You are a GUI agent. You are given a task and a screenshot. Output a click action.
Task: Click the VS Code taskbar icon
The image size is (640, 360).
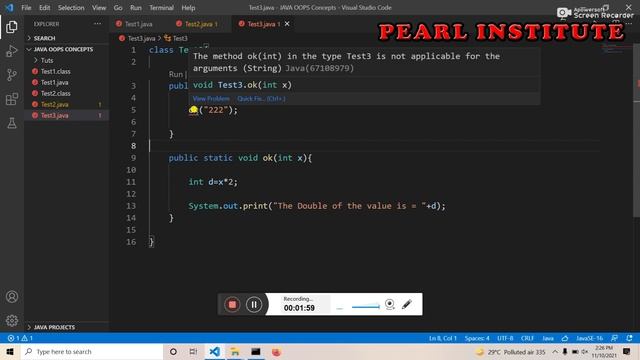tap(214, 352)
